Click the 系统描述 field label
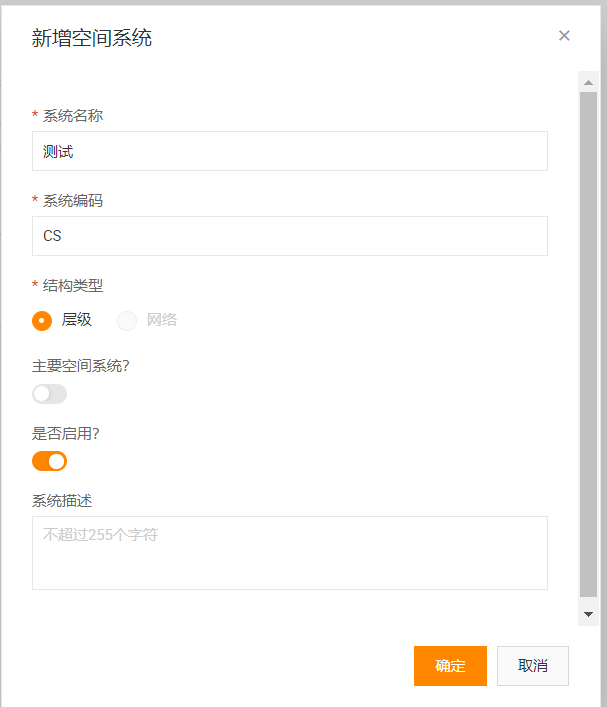607x707 pixels. (62, 501)
